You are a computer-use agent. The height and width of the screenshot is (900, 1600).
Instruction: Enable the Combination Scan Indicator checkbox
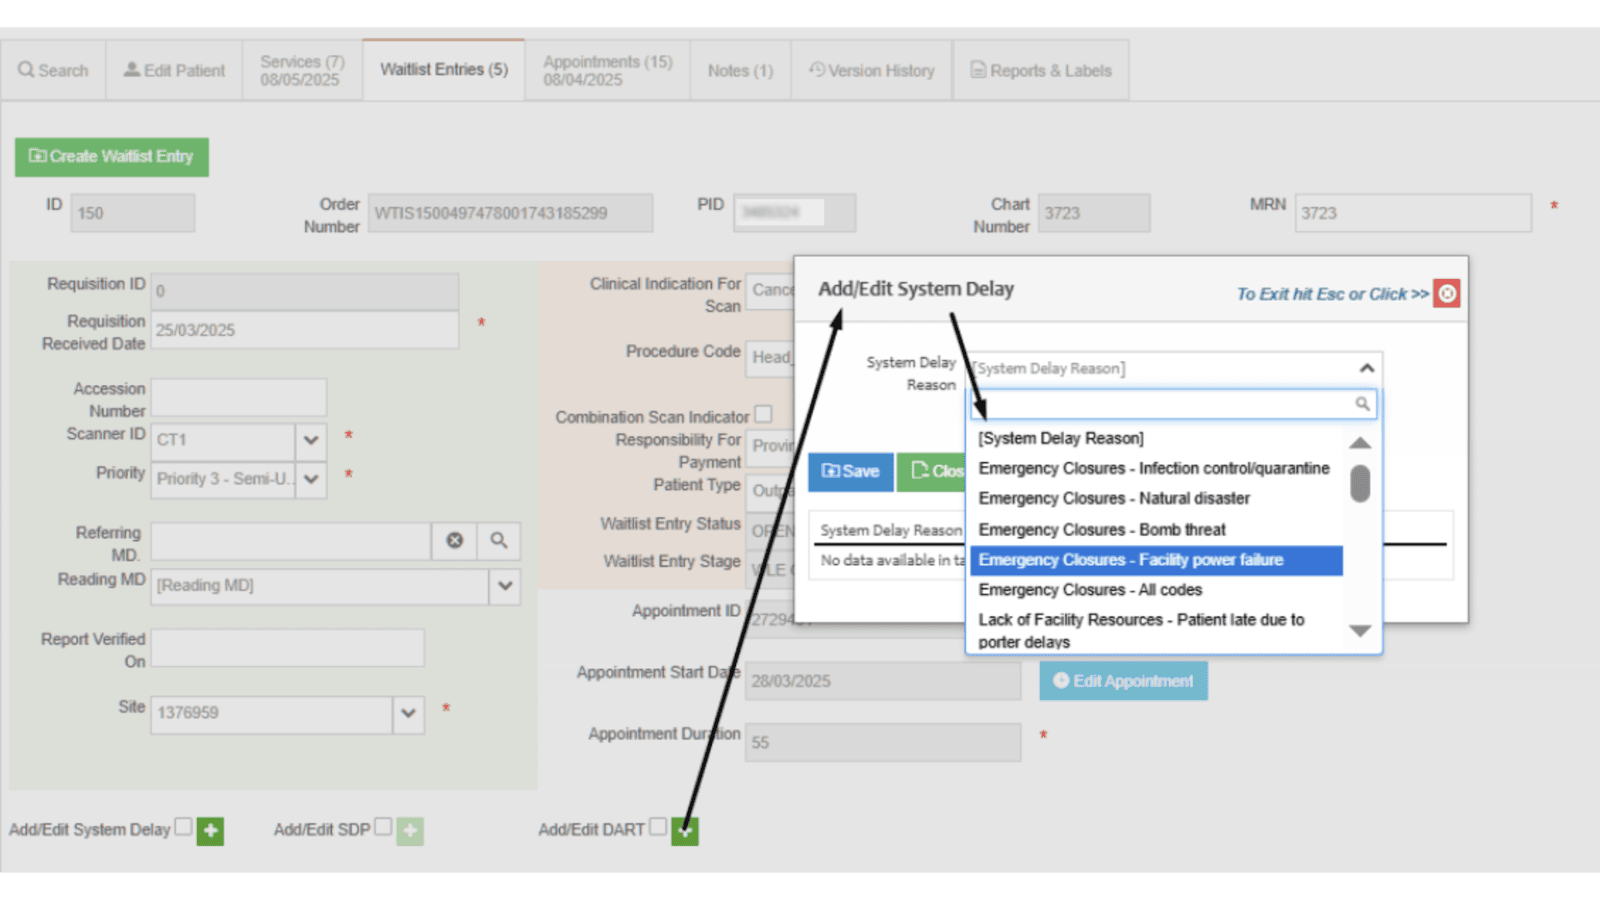coord(763,414)
